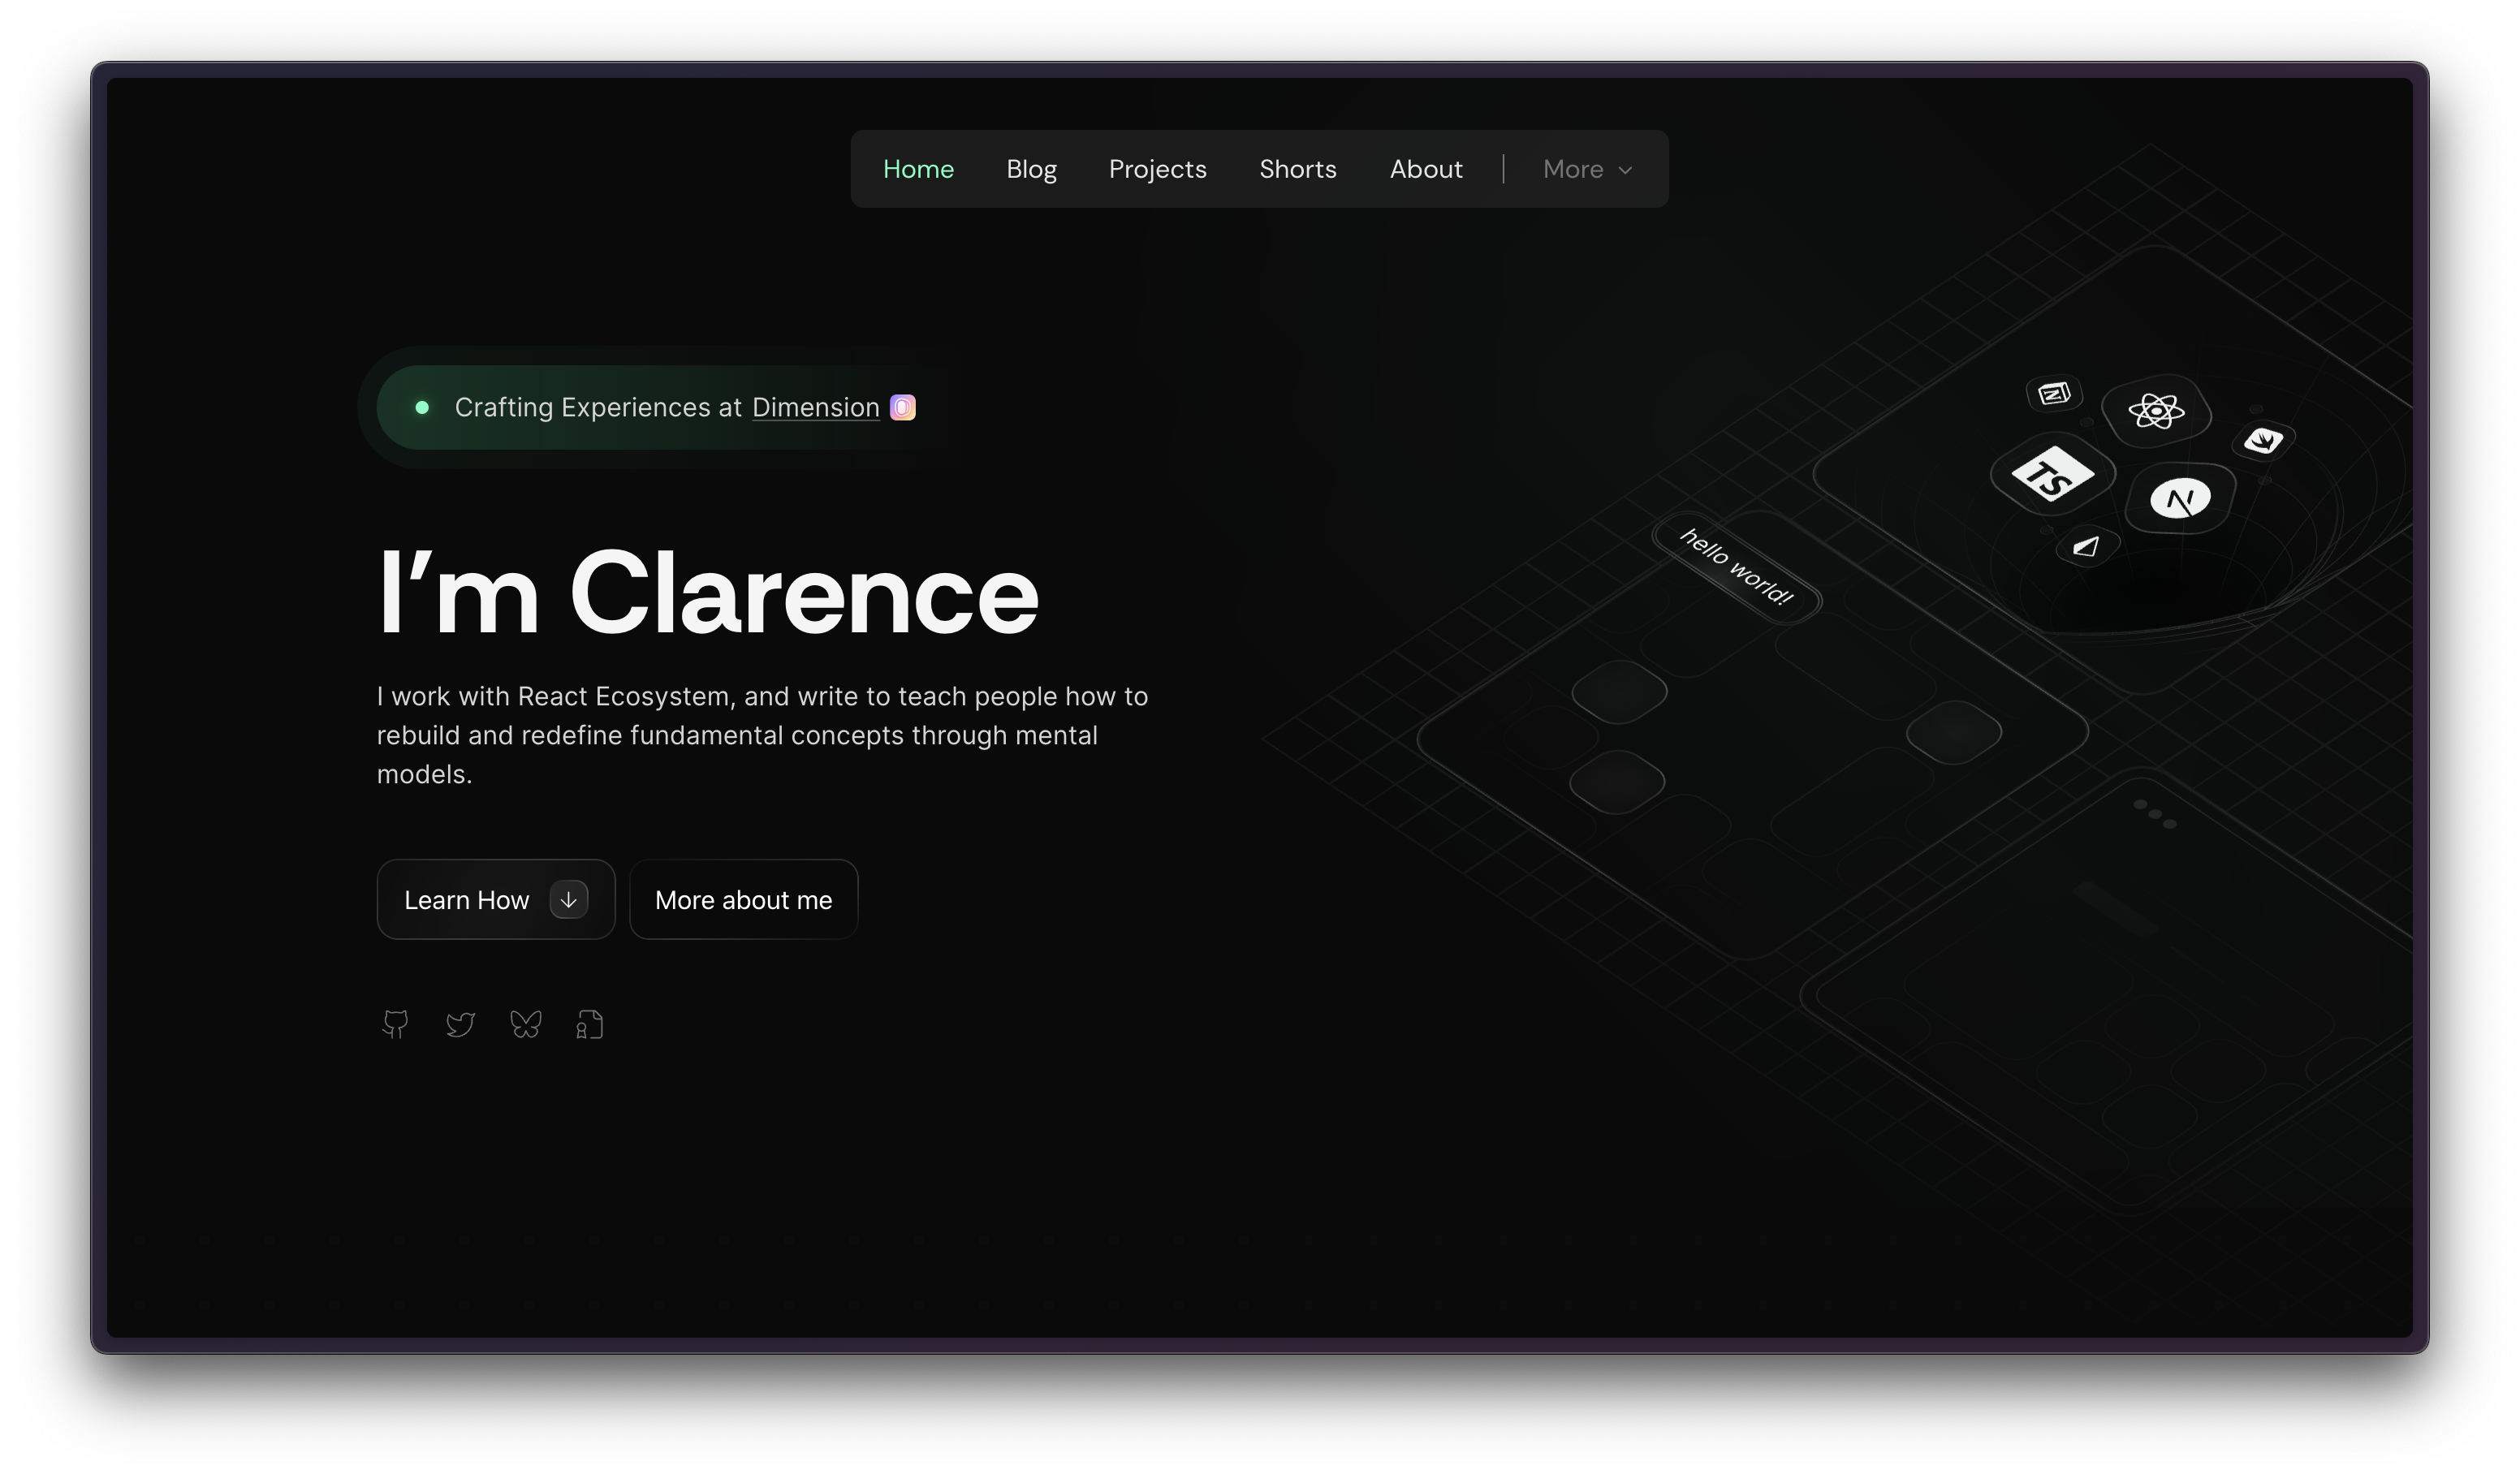Open the About page
This screenshot has height=1474, width=2520.
coord(1425,169)
